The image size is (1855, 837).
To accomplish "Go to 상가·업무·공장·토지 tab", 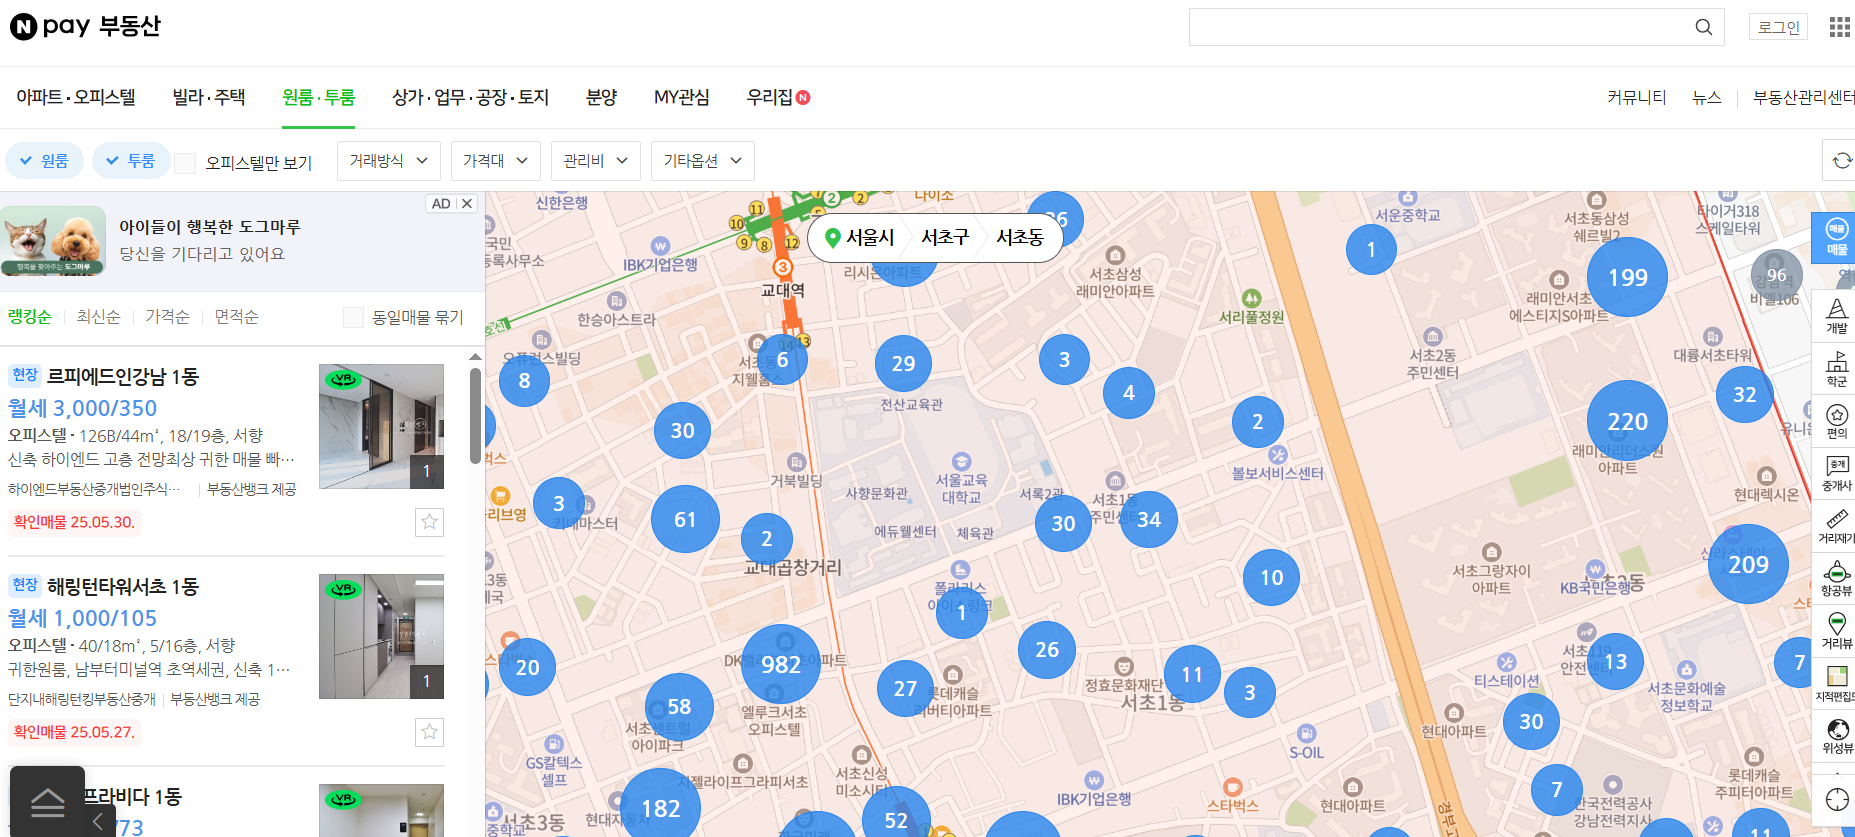I will (470, 97).
